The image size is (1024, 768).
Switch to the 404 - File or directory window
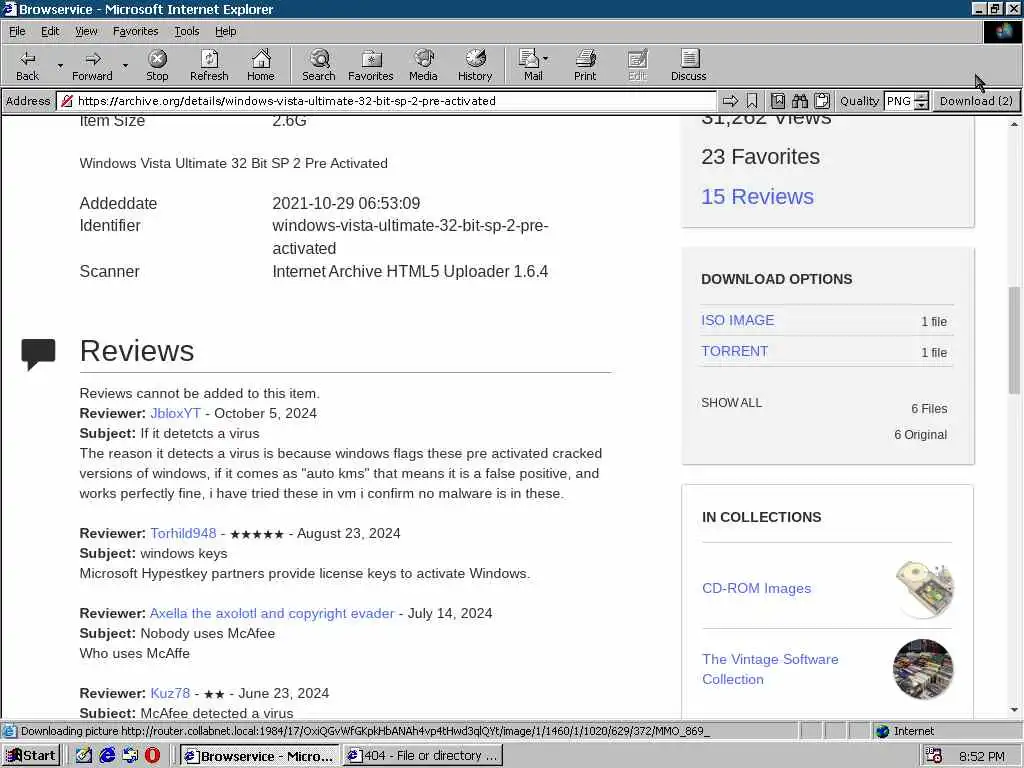point(423,756)
